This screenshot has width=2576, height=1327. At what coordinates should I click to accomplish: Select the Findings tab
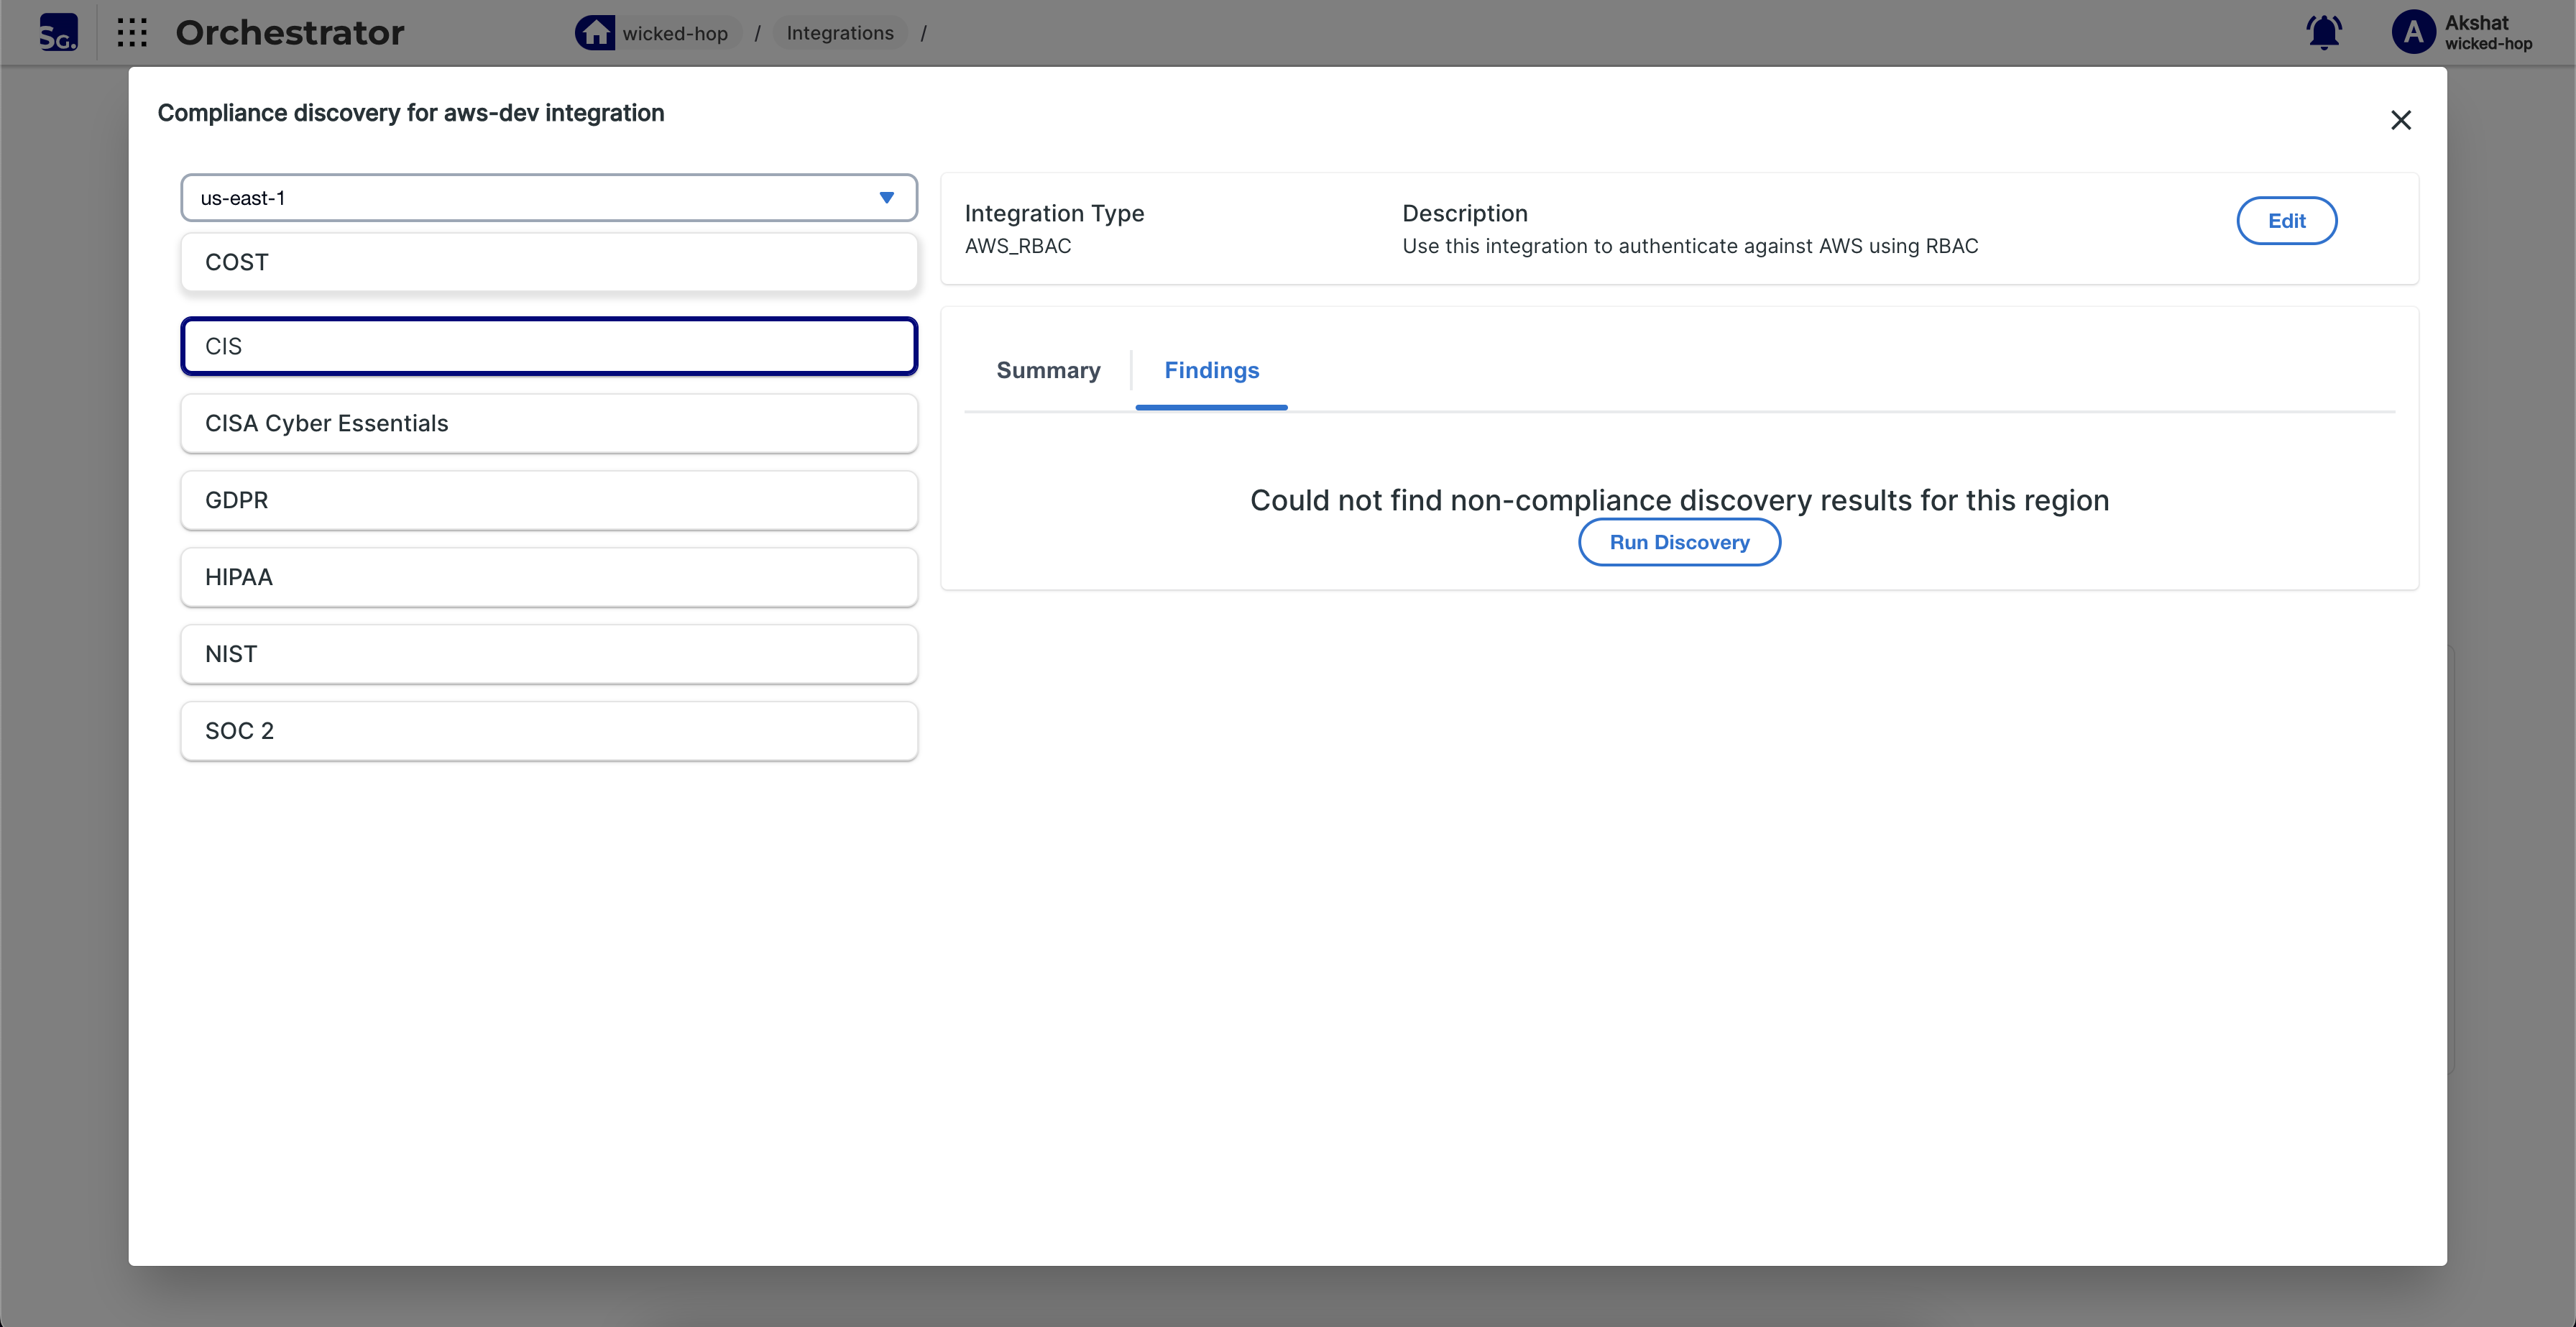(1211, 371)
